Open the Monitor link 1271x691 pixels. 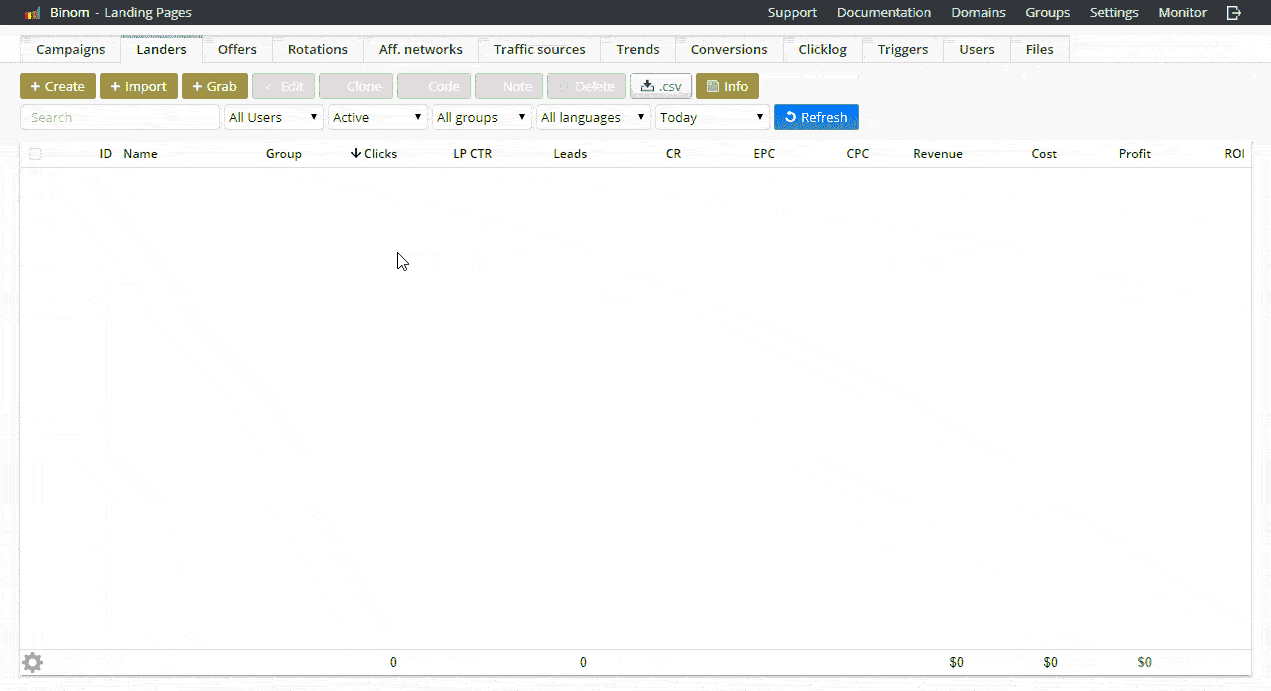1182,13
